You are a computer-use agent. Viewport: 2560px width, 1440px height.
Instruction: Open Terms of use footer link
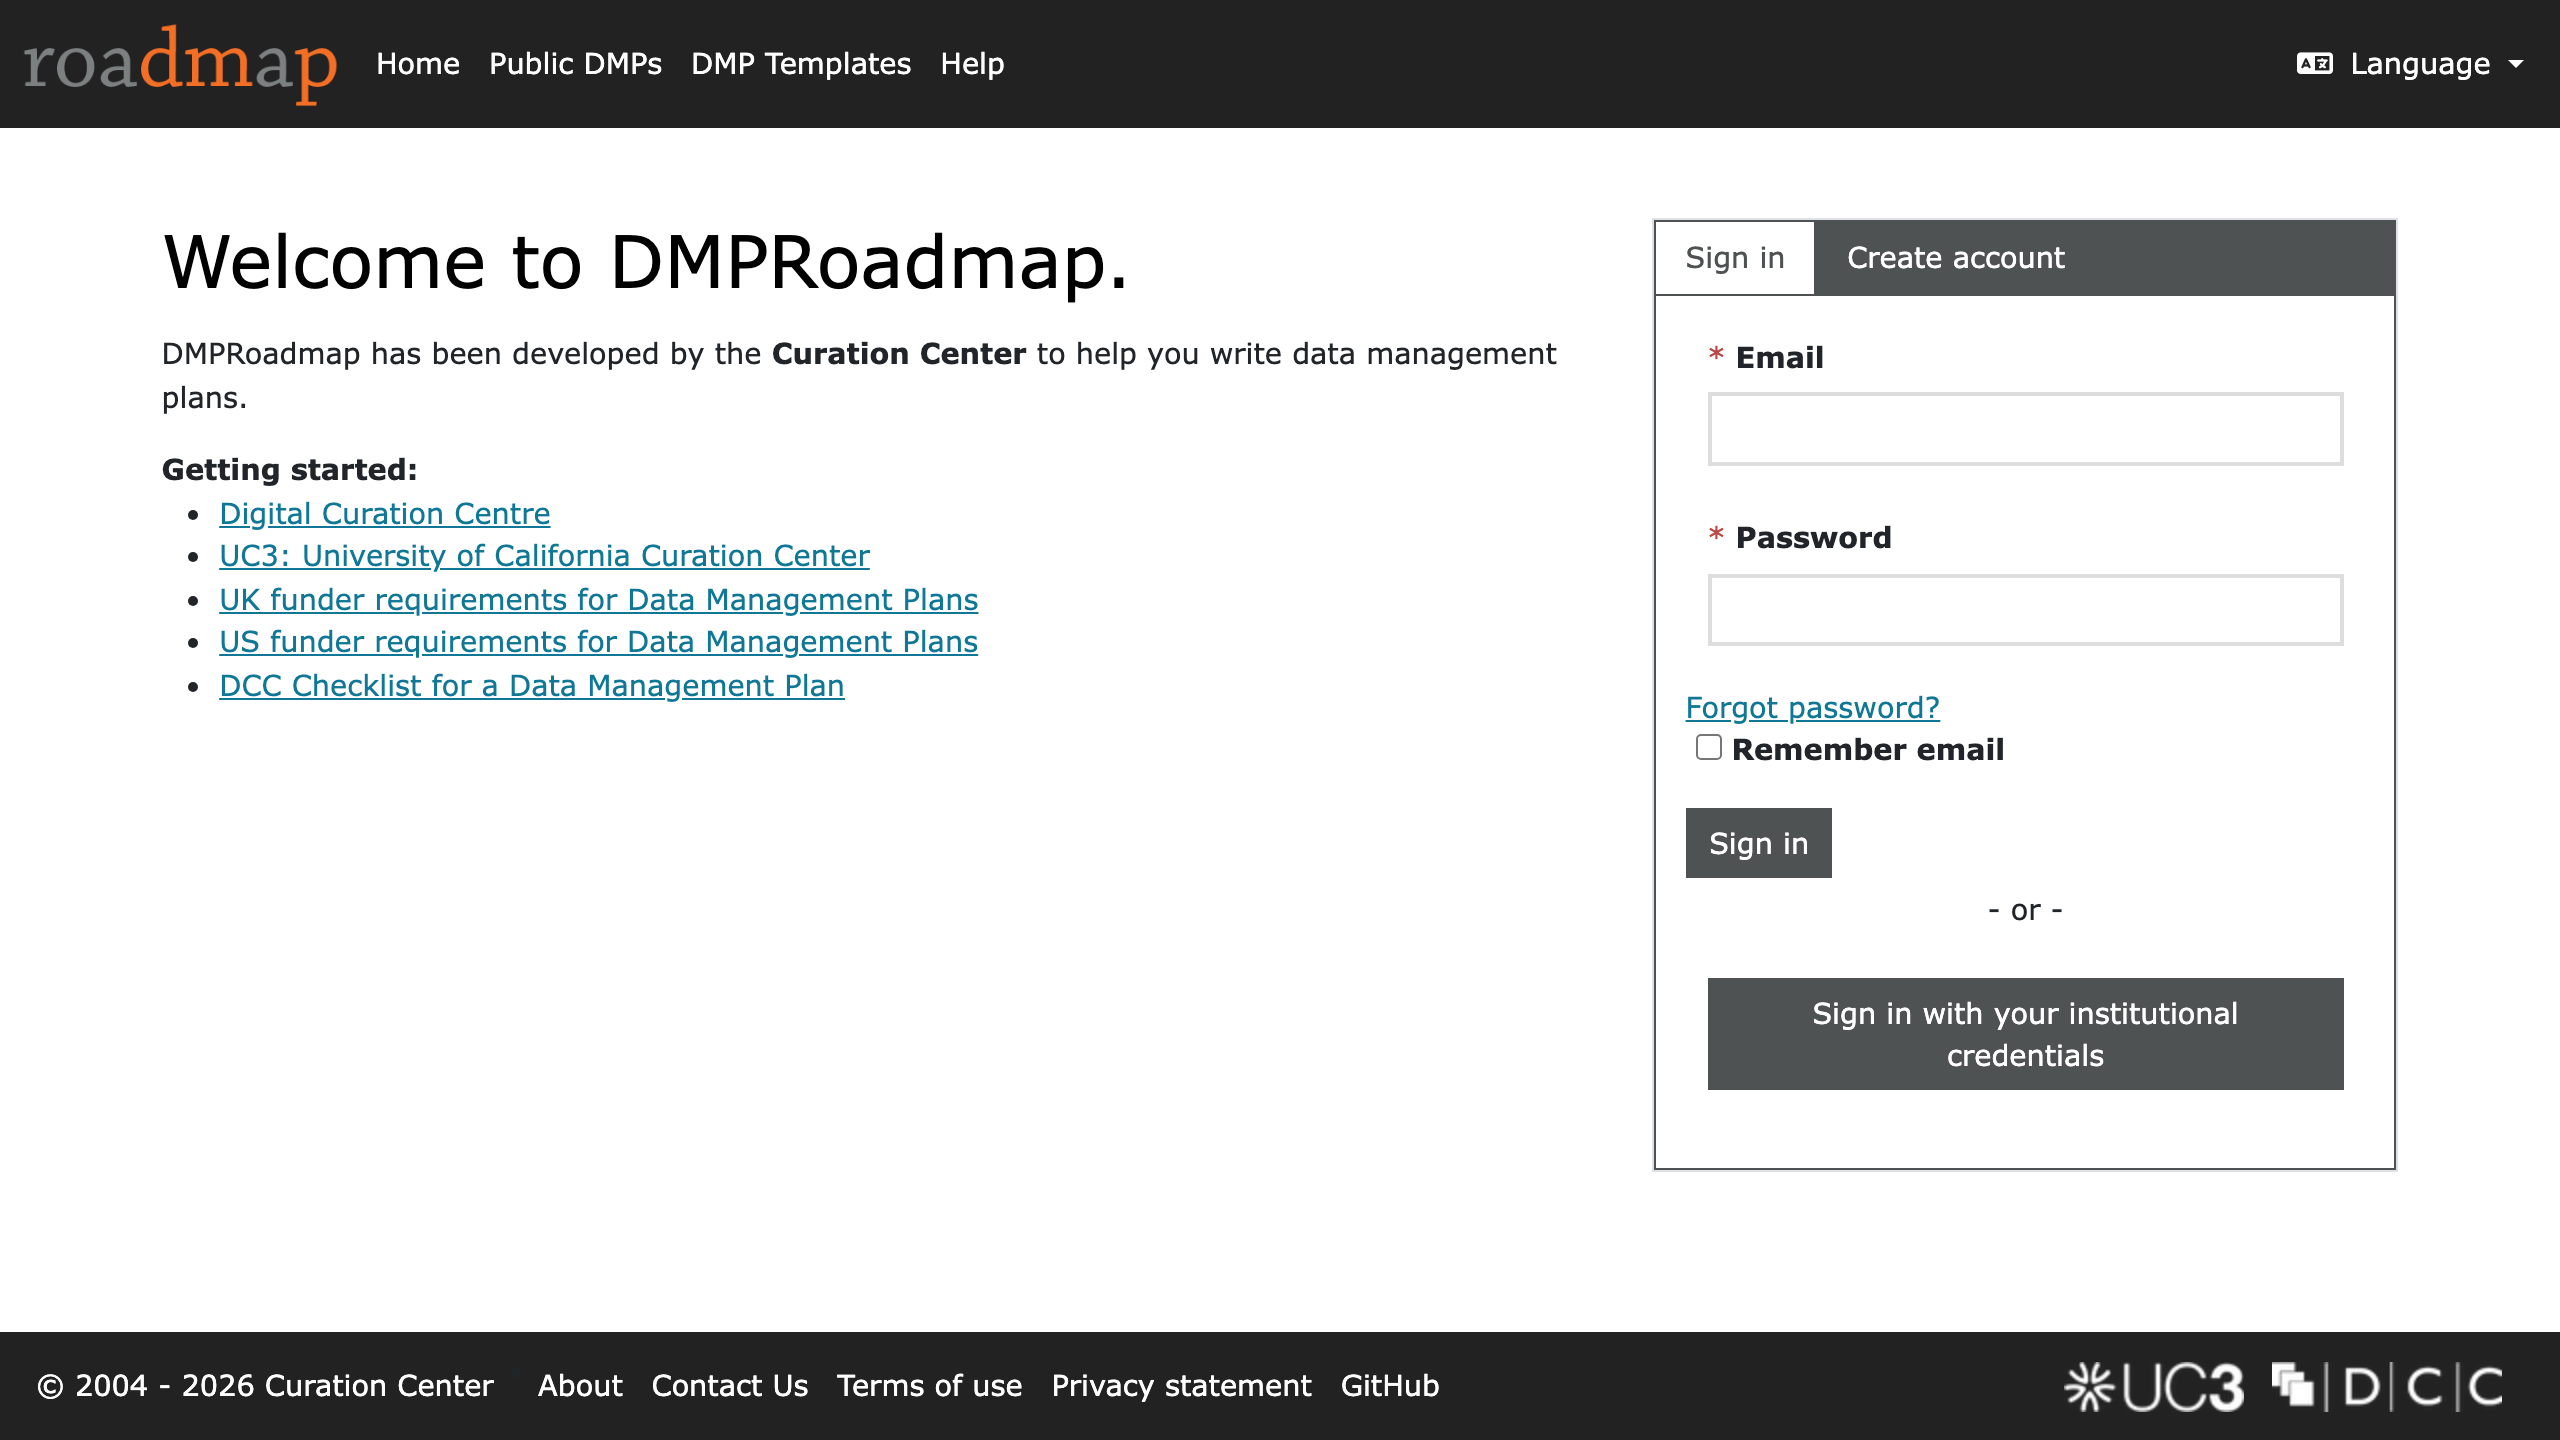(930, 1386)
